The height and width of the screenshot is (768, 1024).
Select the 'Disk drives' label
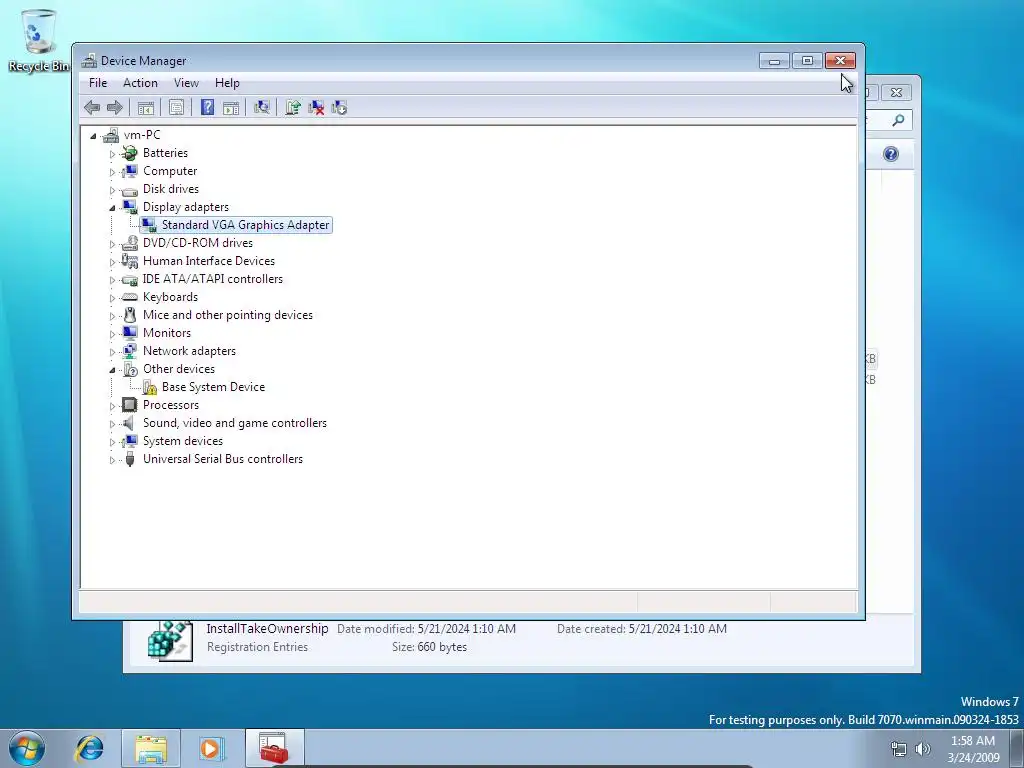[x=171, y=189]
